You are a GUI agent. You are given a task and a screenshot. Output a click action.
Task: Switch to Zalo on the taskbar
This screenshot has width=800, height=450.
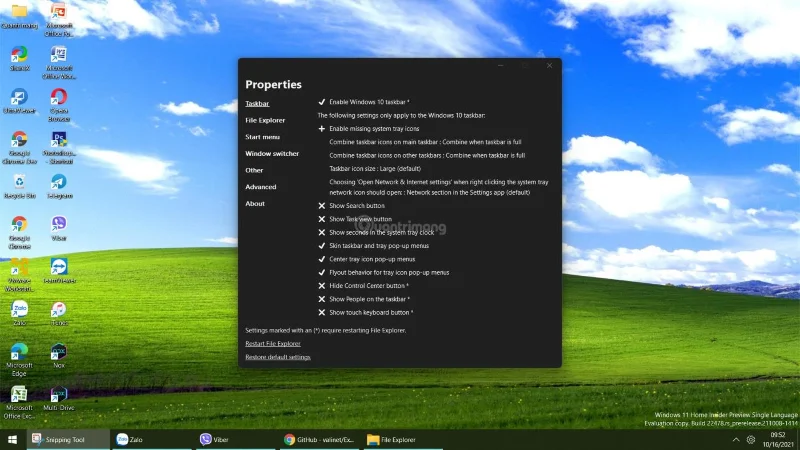[152, 439]
